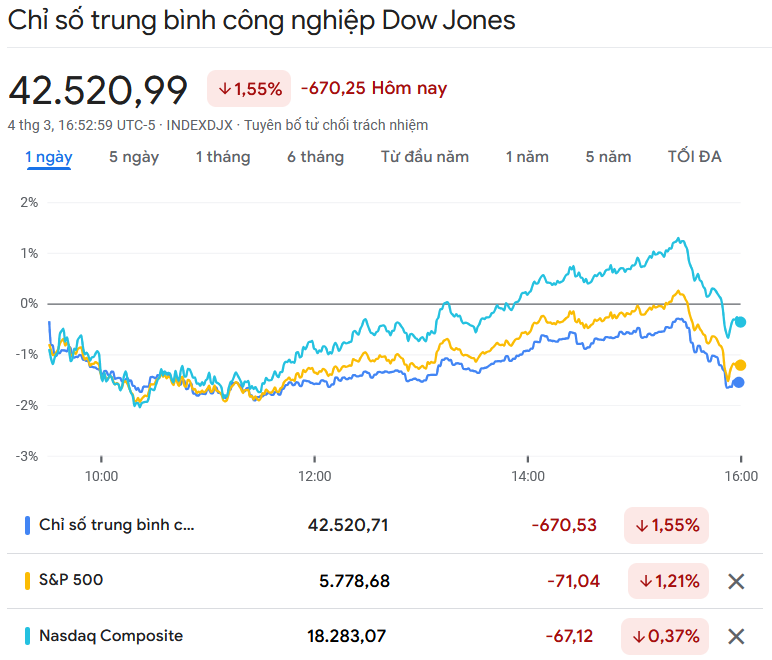Show the "1 tháng" chart range

point(222,157)
